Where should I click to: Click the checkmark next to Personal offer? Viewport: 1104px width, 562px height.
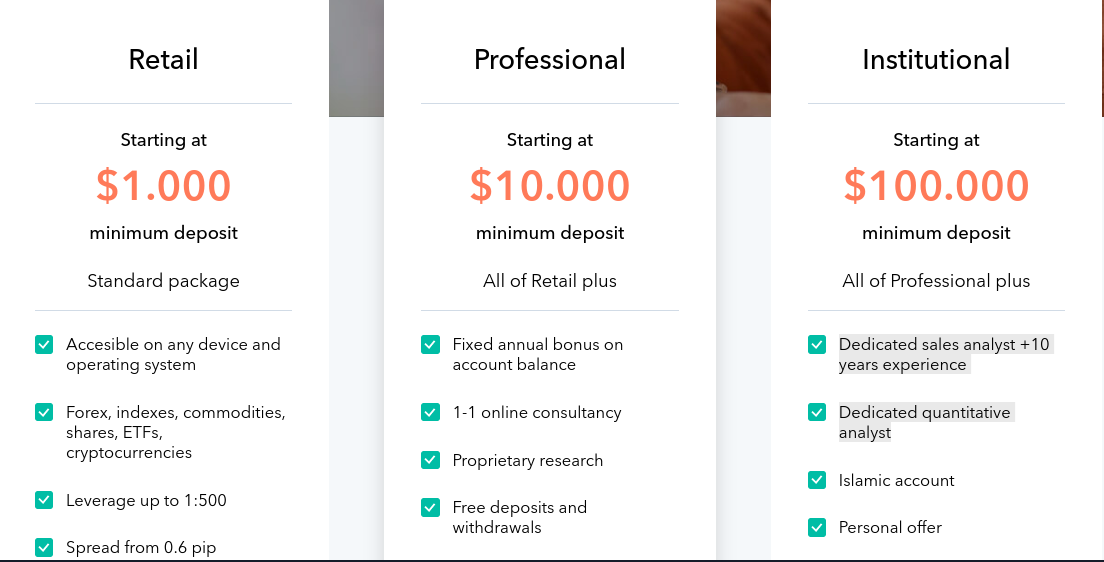click(x=817, y=527)
